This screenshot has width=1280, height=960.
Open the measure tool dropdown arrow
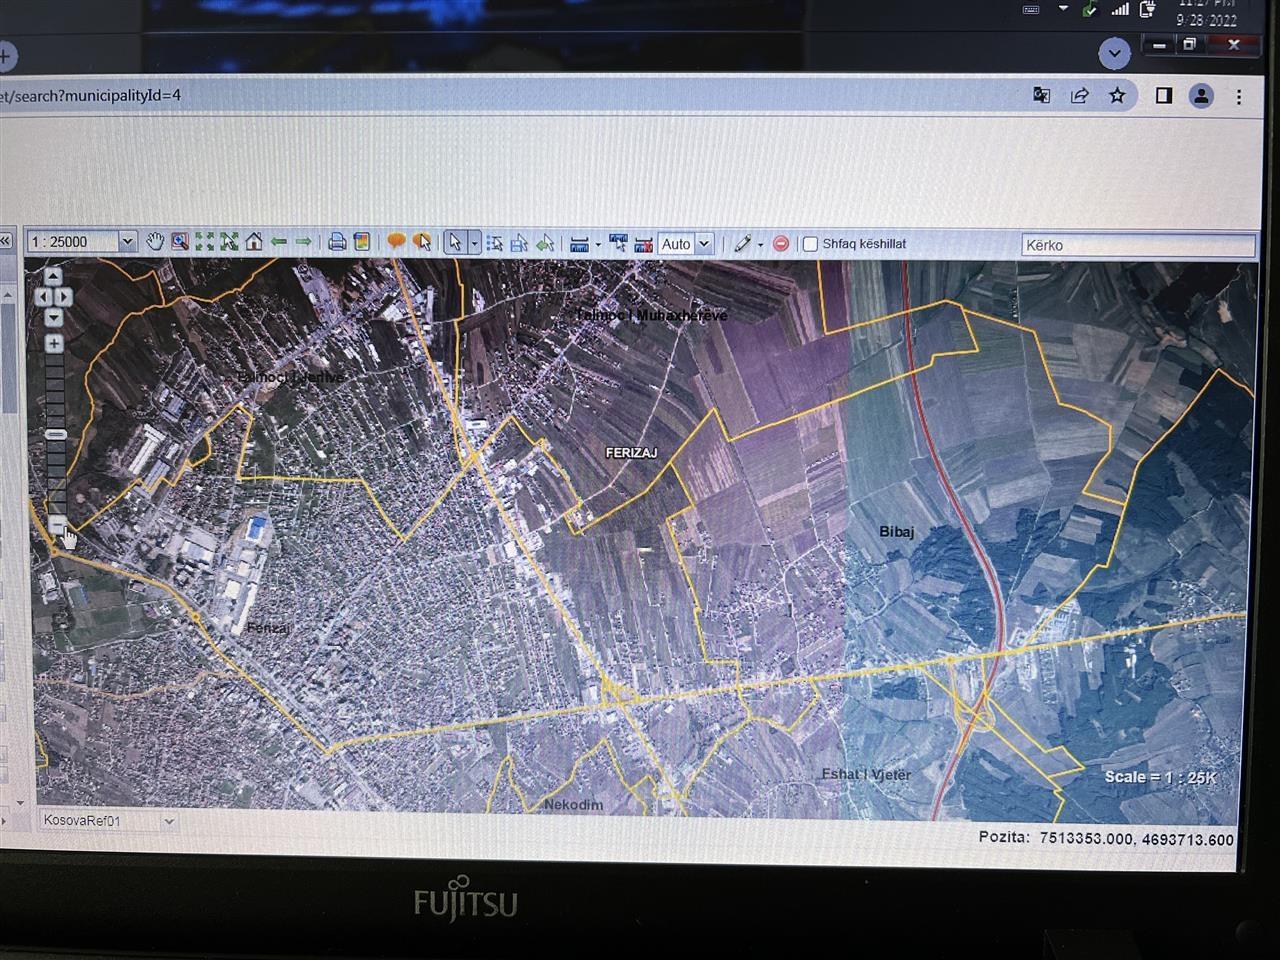tap(598, 244)
